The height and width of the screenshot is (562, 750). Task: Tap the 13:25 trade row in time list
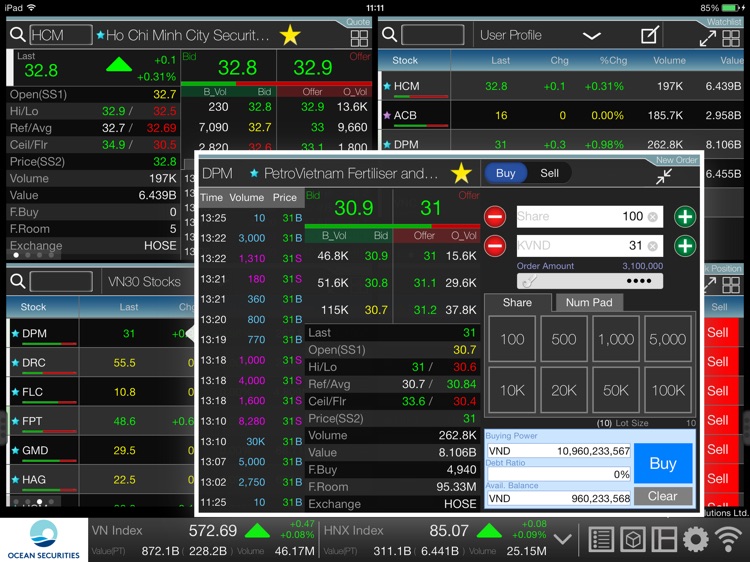(252, 218)
